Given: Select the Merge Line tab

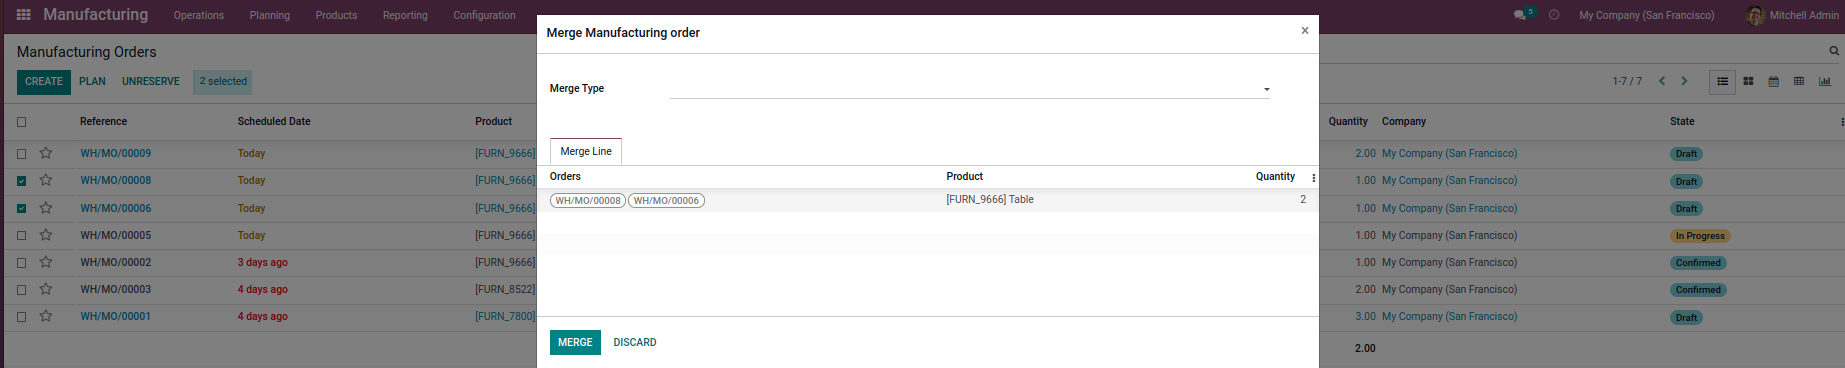Looking at the screenshot, I should click(x=586, y=152).
